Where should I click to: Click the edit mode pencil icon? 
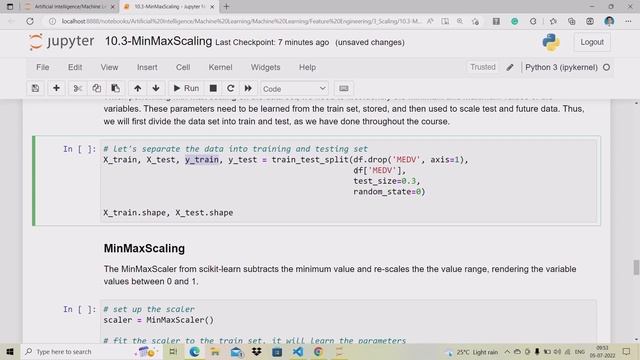pyautogui.click(x=510, y=67)
